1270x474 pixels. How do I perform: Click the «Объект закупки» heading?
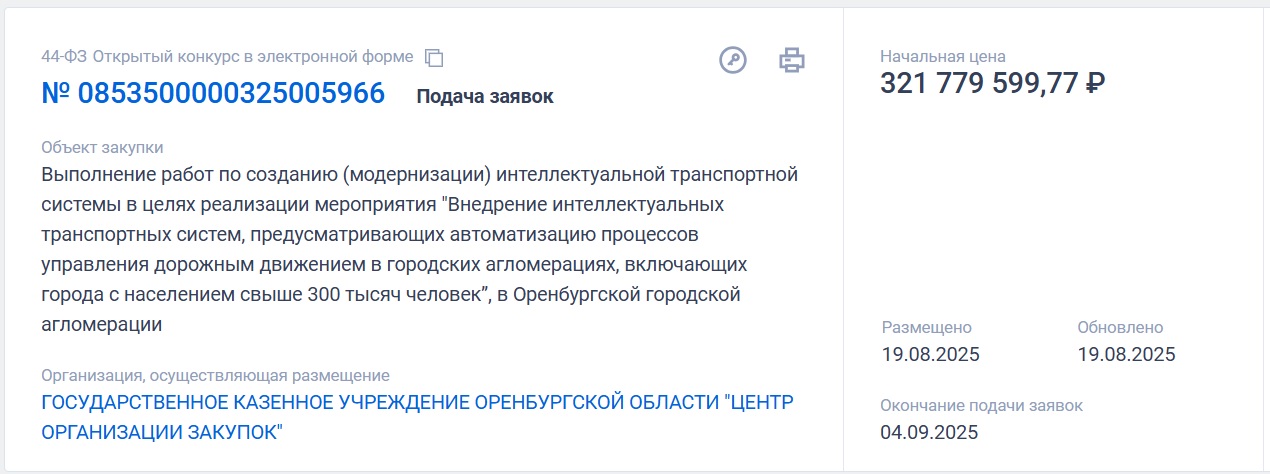coord(102,148)
